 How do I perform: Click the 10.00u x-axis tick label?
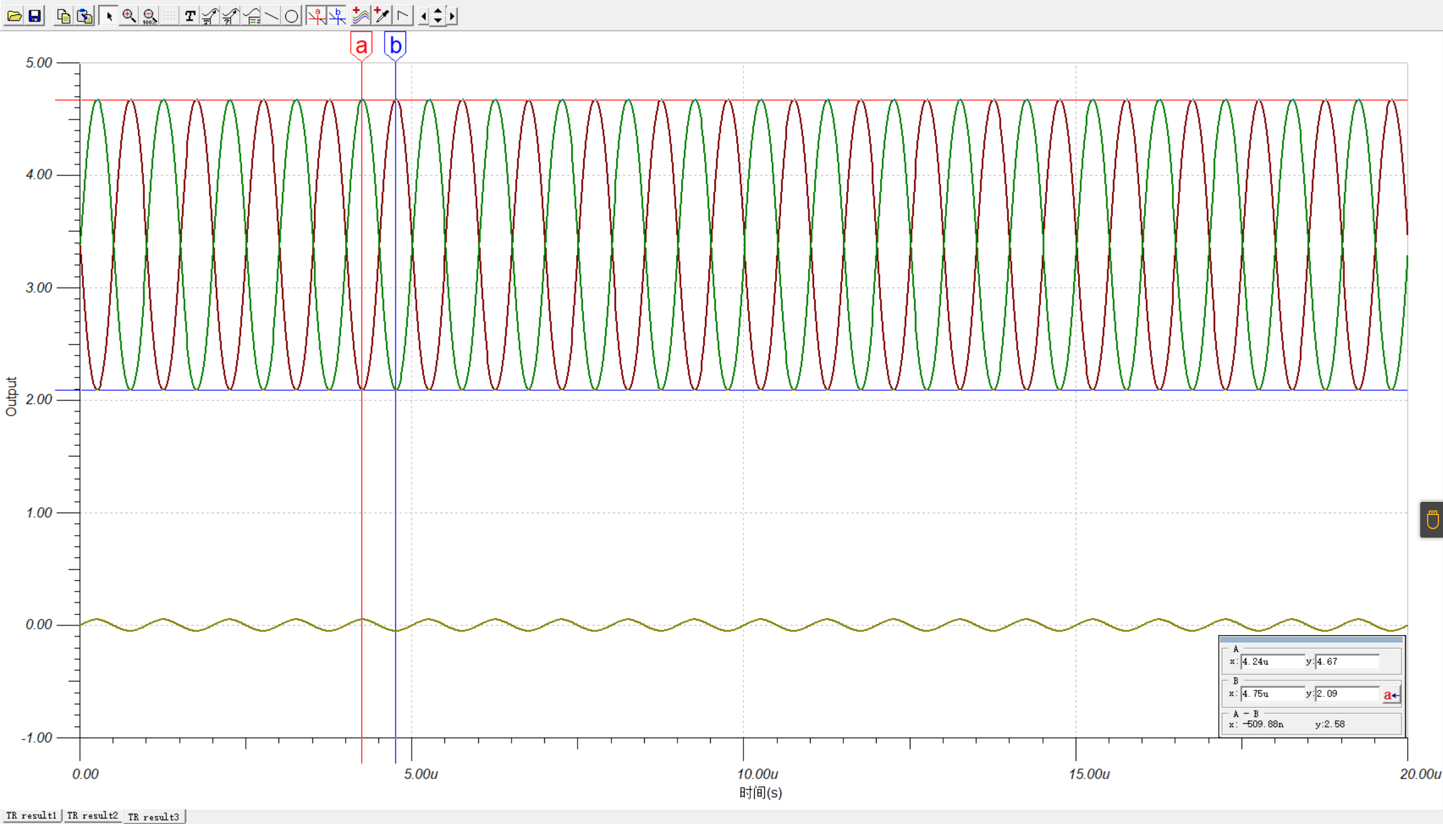[x=757, y=774]
